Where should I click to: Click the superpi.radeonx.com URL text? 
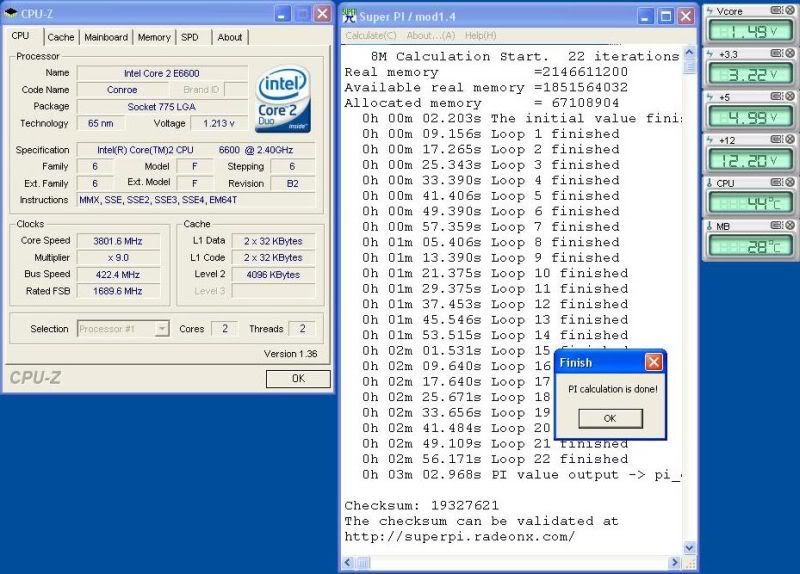click(460, 537)
